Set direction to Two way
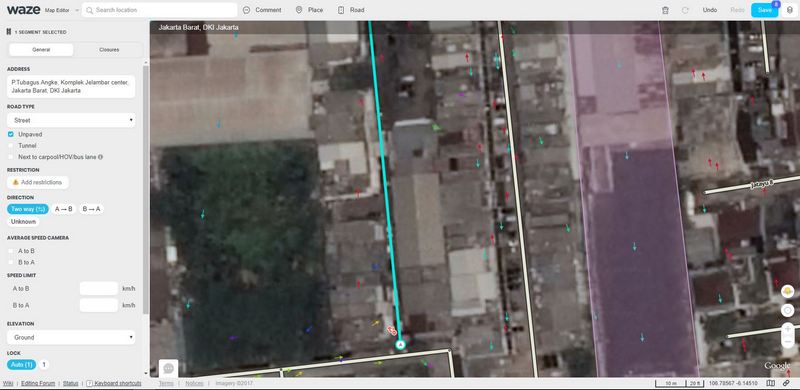The image size is (800, 390). pos(28,209)
